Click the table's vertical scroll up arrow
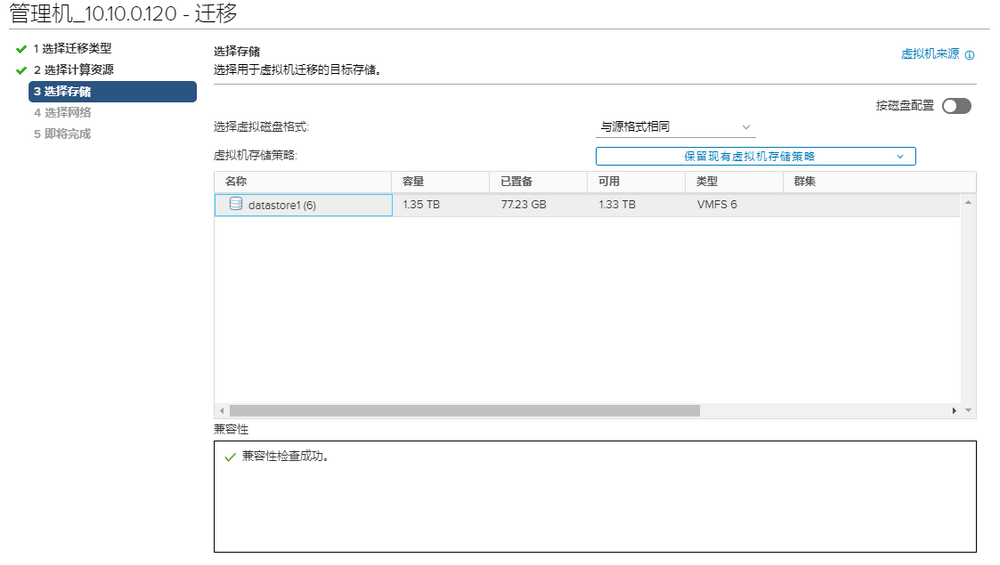 pos(968,203)
